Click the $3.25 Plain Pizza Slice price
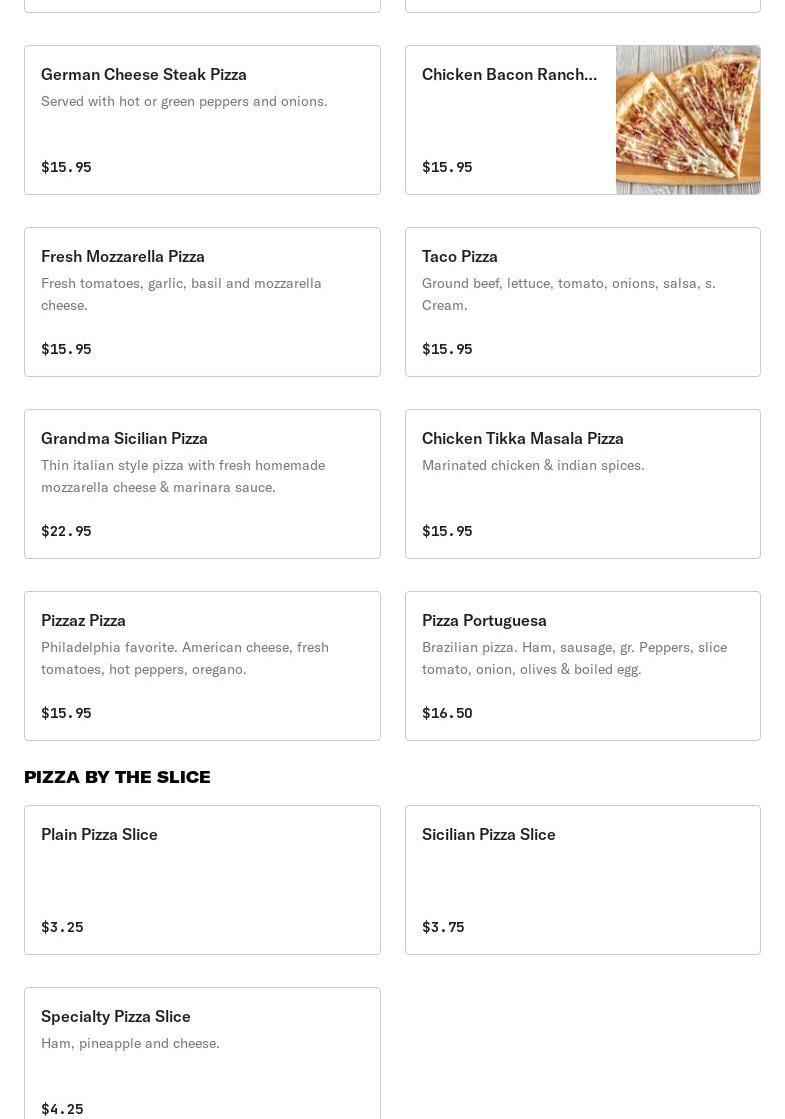This screenshot has height=1119, width=785. point(62,927)
